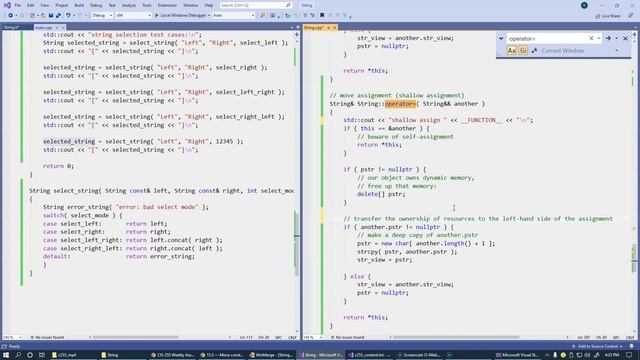The height and width of the screenshot is (360, 640).
Task: Open the Windows Start menu
Action: [x=6, y=355]
